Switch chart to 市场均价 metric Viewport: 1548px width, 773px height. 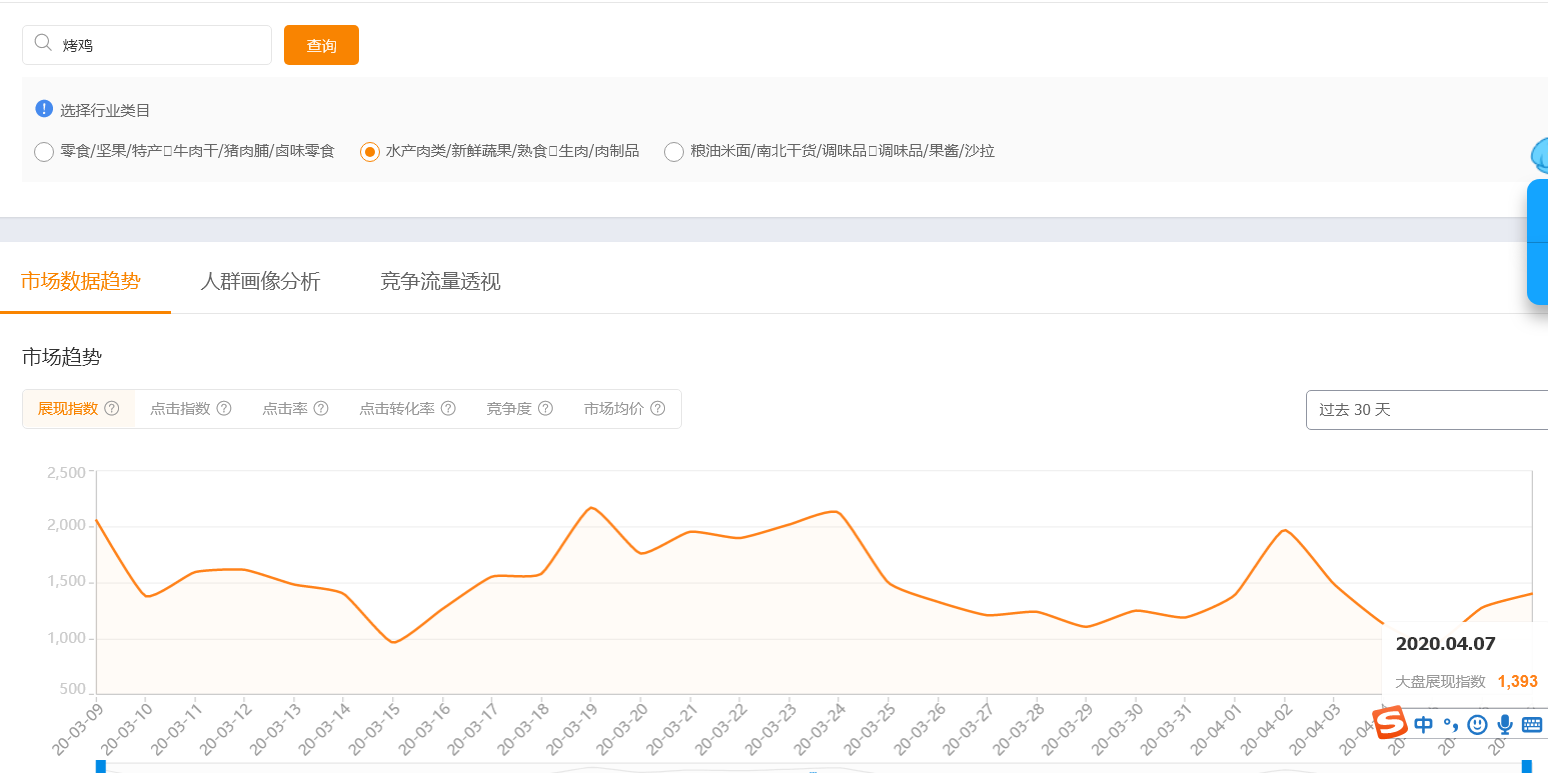coord(614,408)
